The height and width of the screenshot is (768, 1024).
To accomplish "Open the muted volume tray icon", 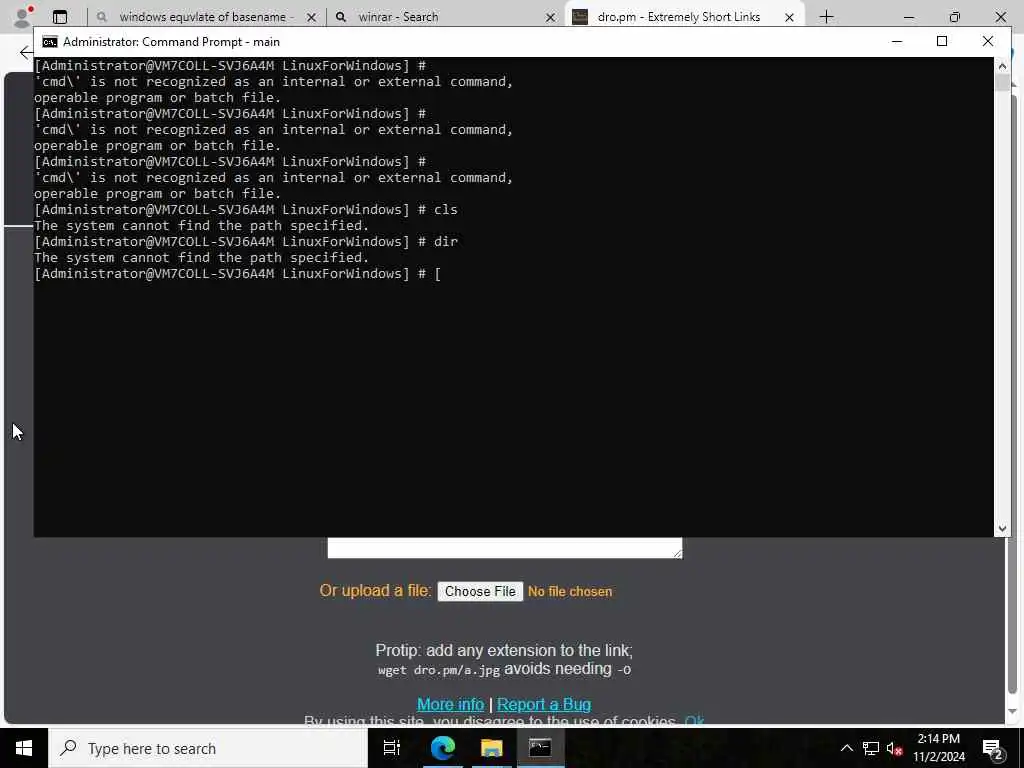I will tap(894, 748).
